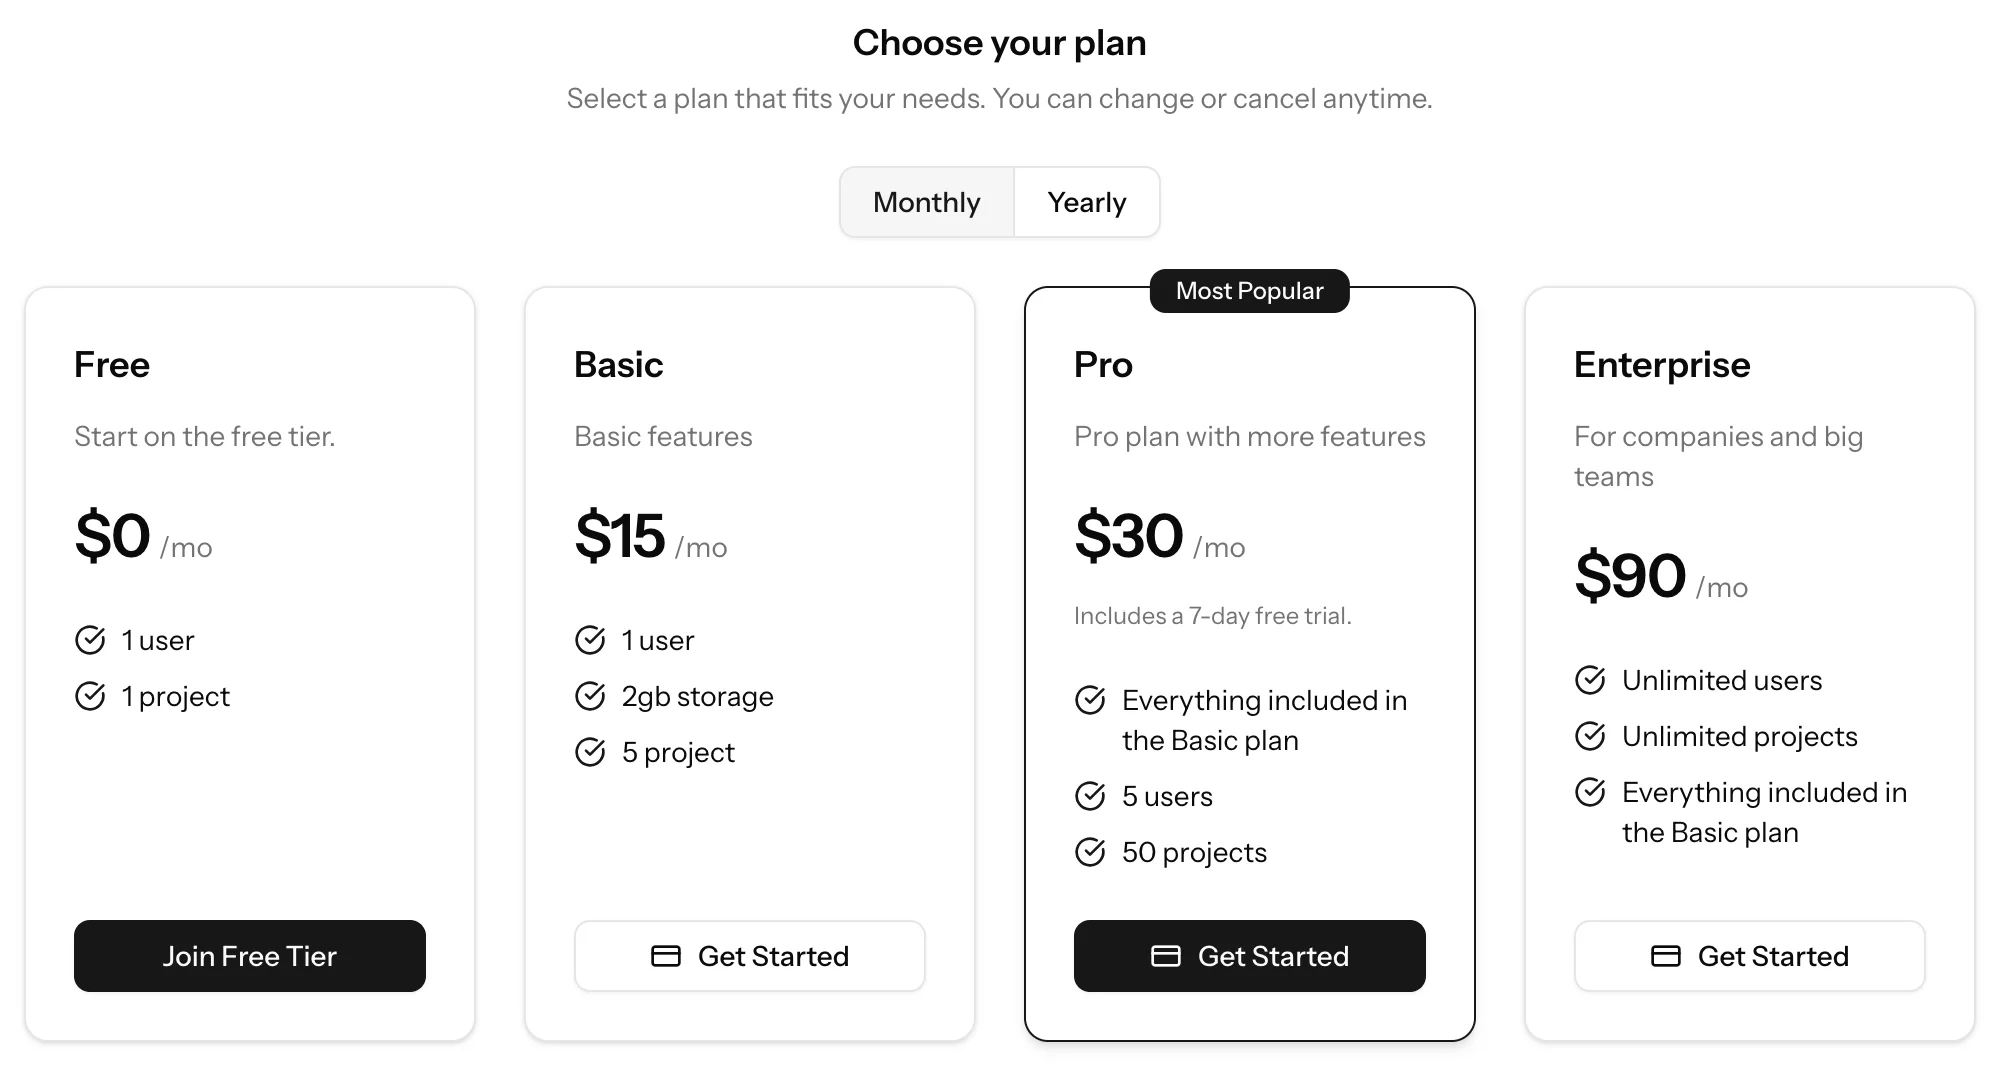Open the Basic plan heading
This screenshot has height=1068, width=2000.
click(x=618, y=364)
